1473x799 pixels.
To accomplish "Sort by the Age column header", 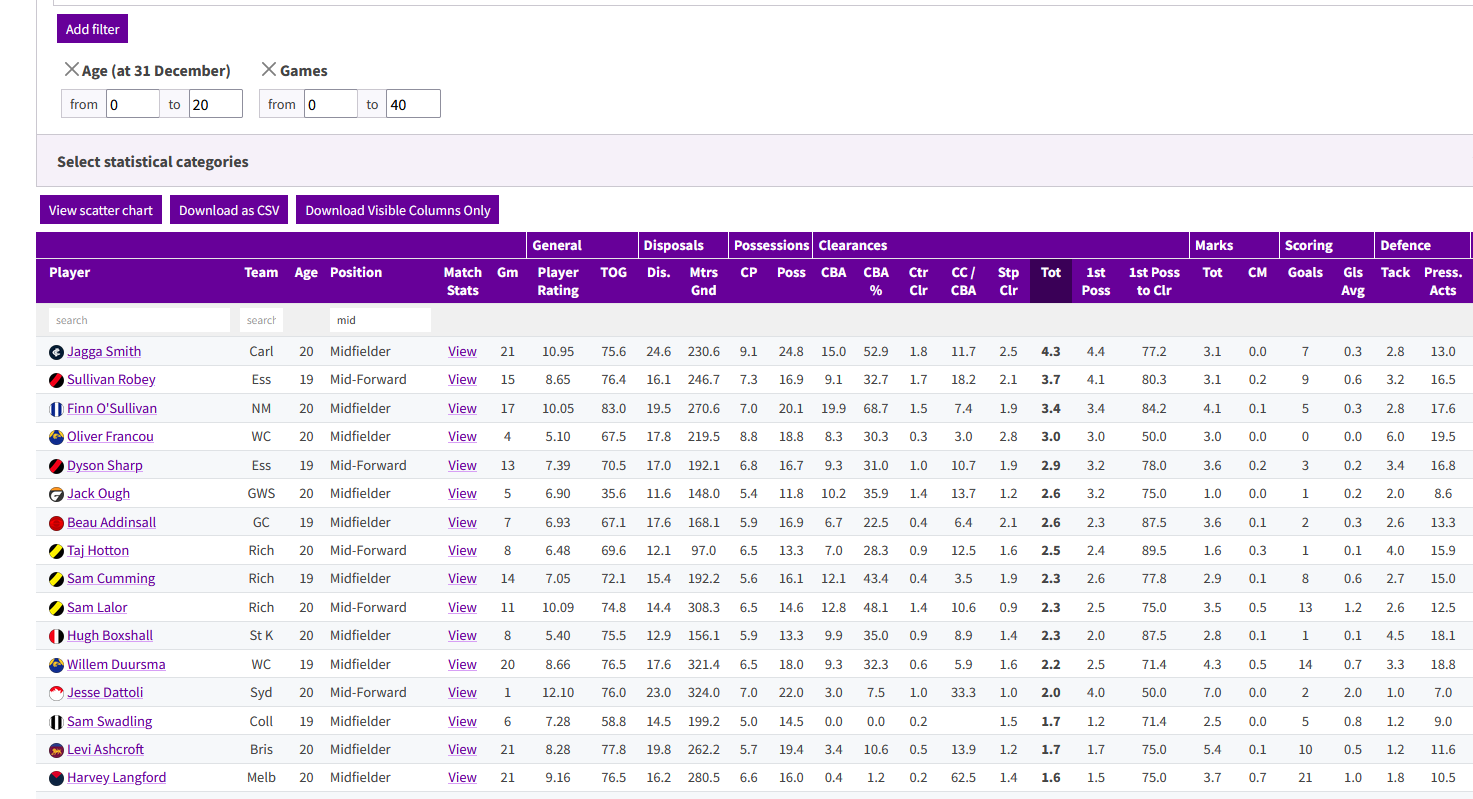I will click(x=306, y=272).
